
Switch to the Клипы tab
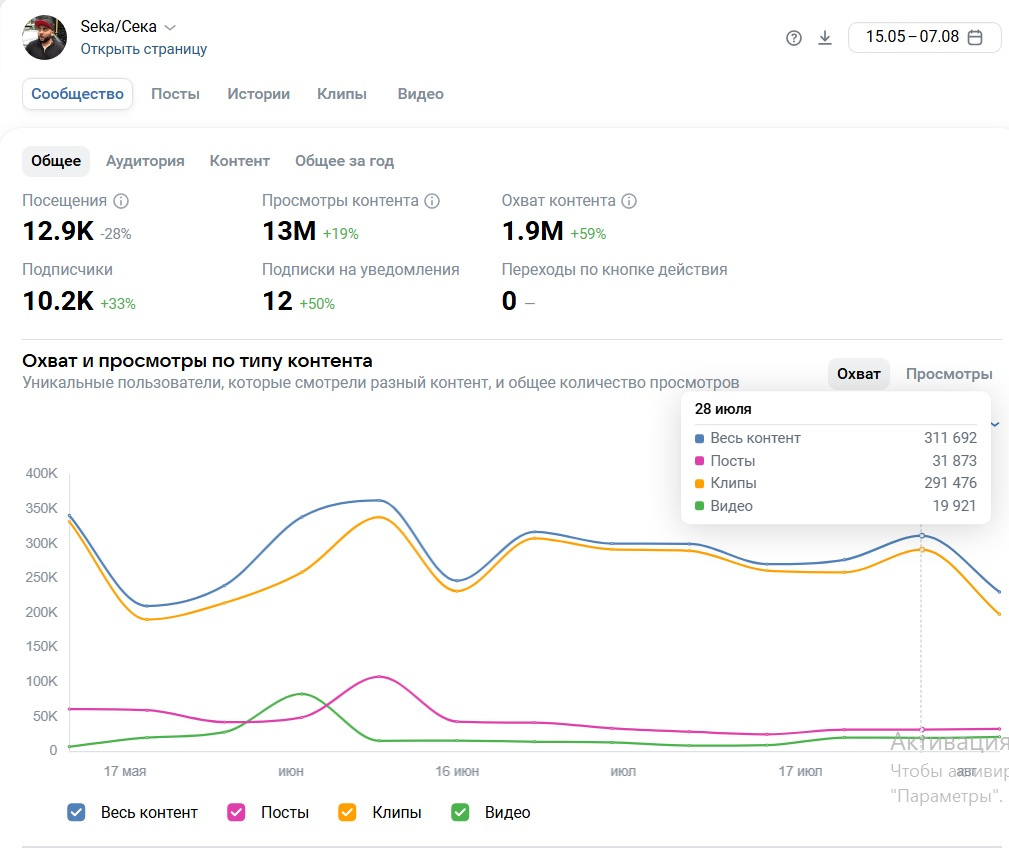342,94
